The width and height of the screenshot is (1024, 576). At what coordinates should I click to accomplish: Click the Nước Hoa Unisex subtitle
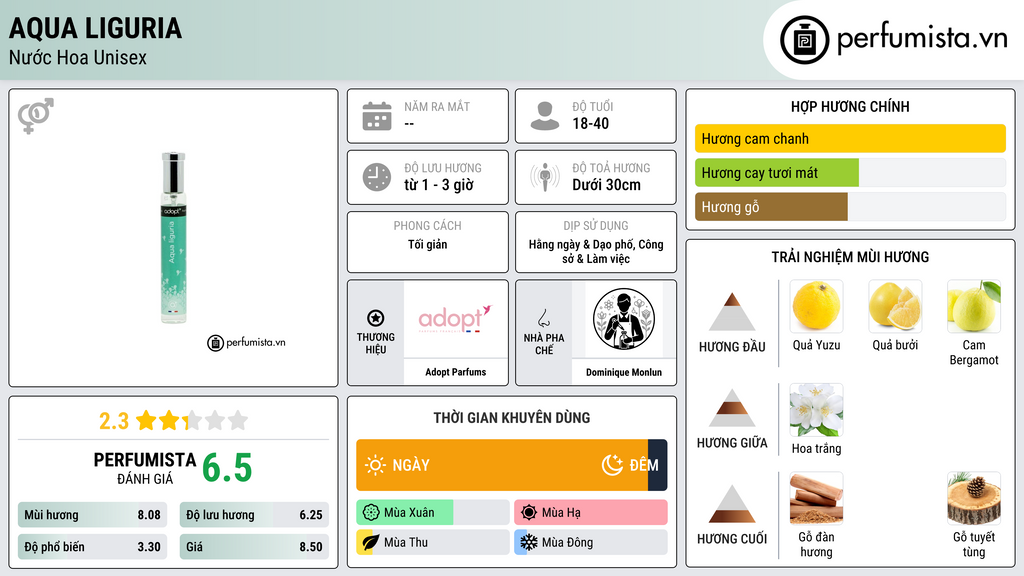click(x=78, y=57)
